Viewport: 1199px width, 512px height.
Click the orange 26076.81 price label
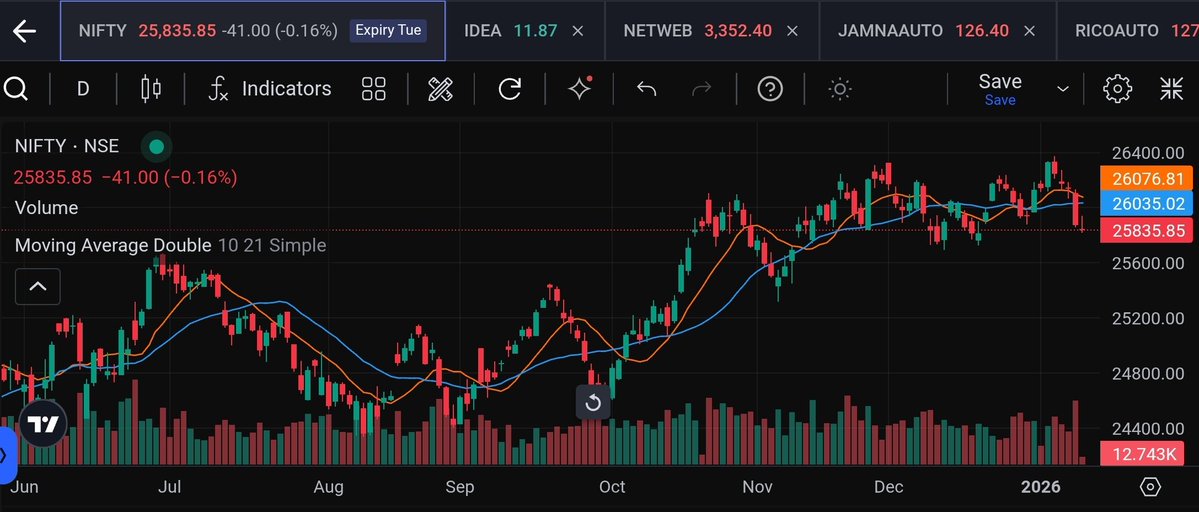[1146, 180]
